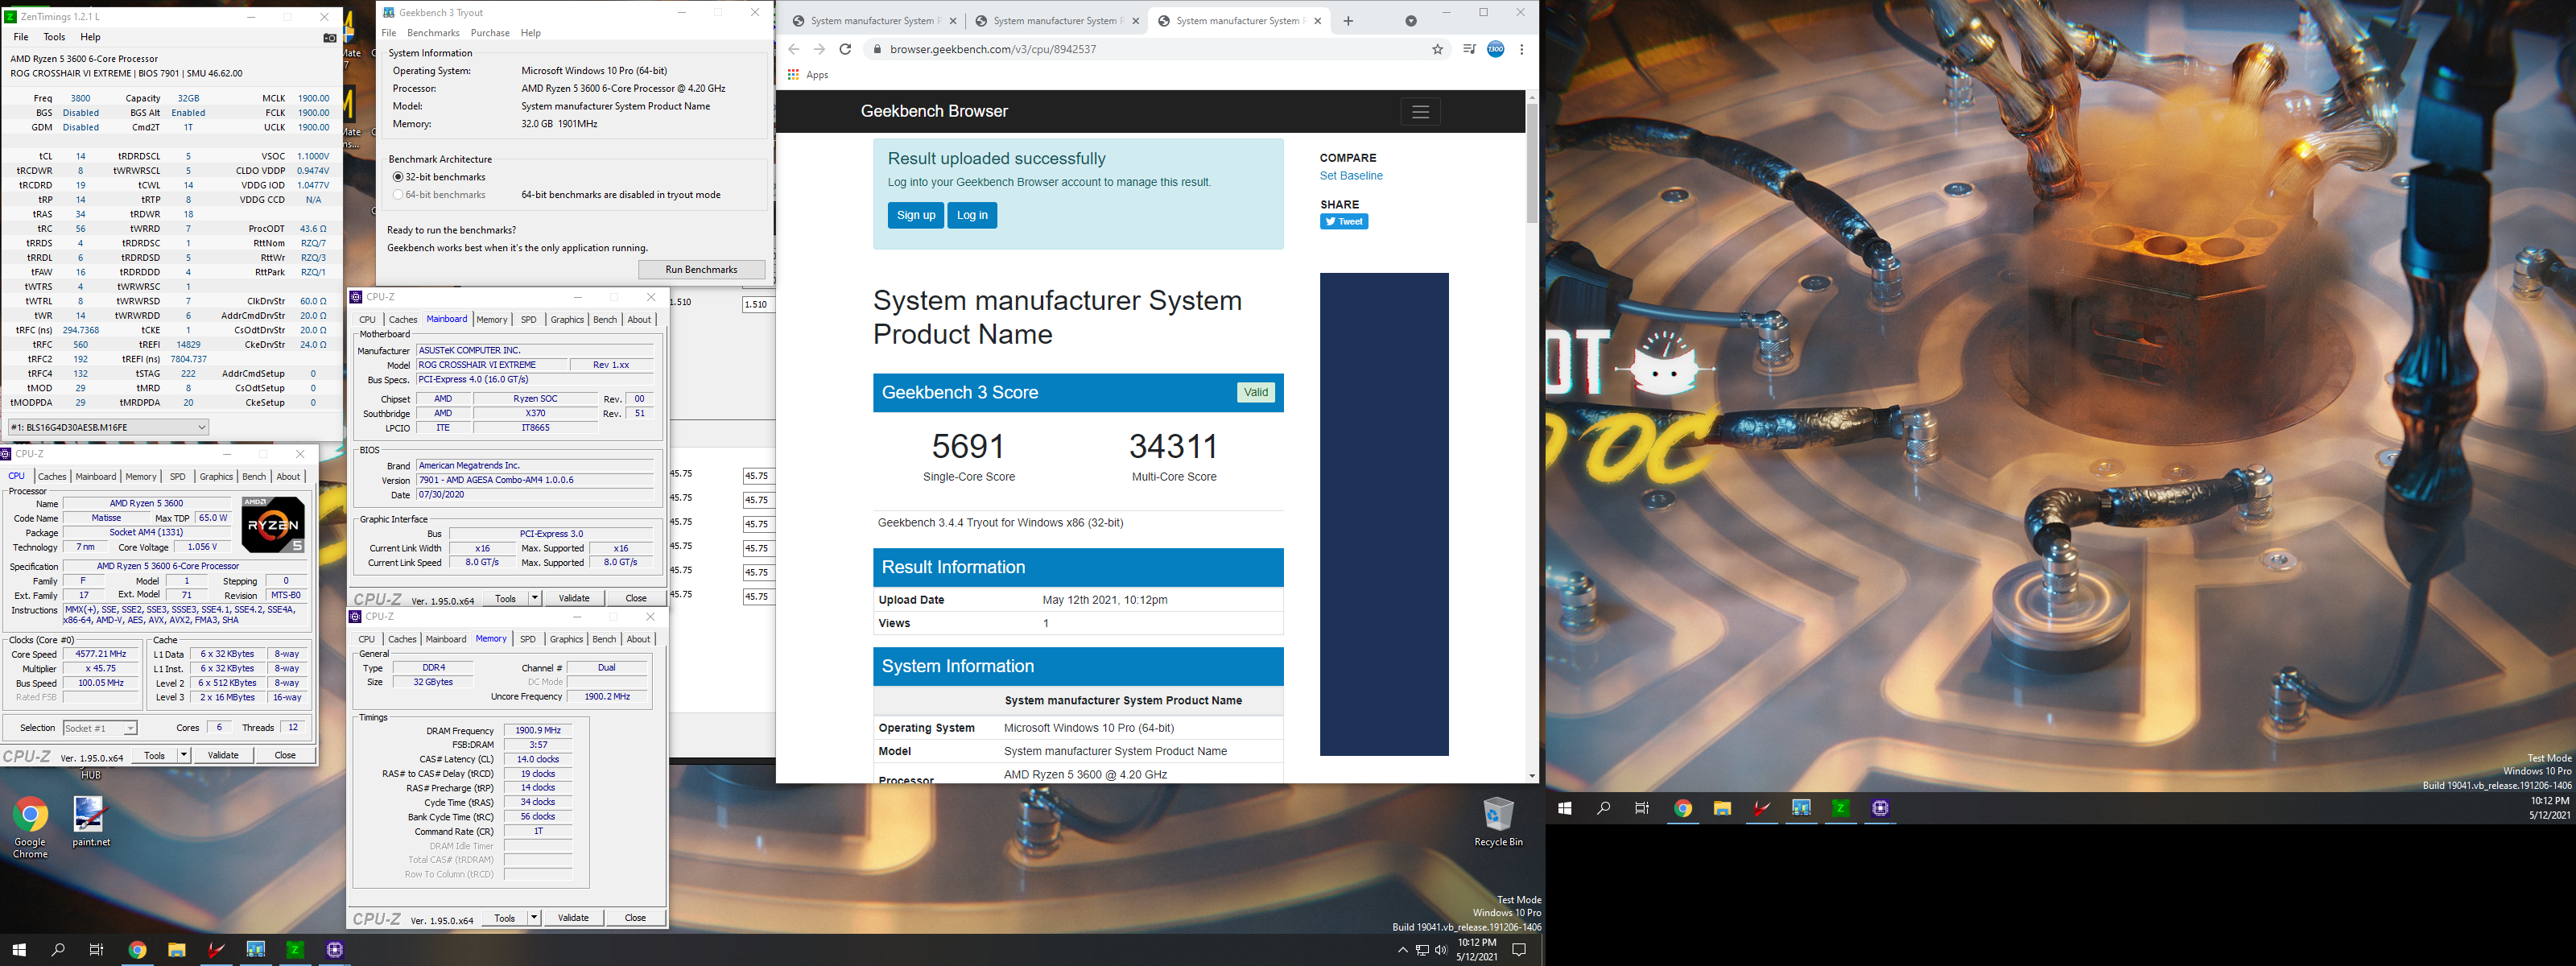Click Run Benchmarks in Geekbench 3
The width and height of the screenshot is (2576, 966).
(701, 270)
